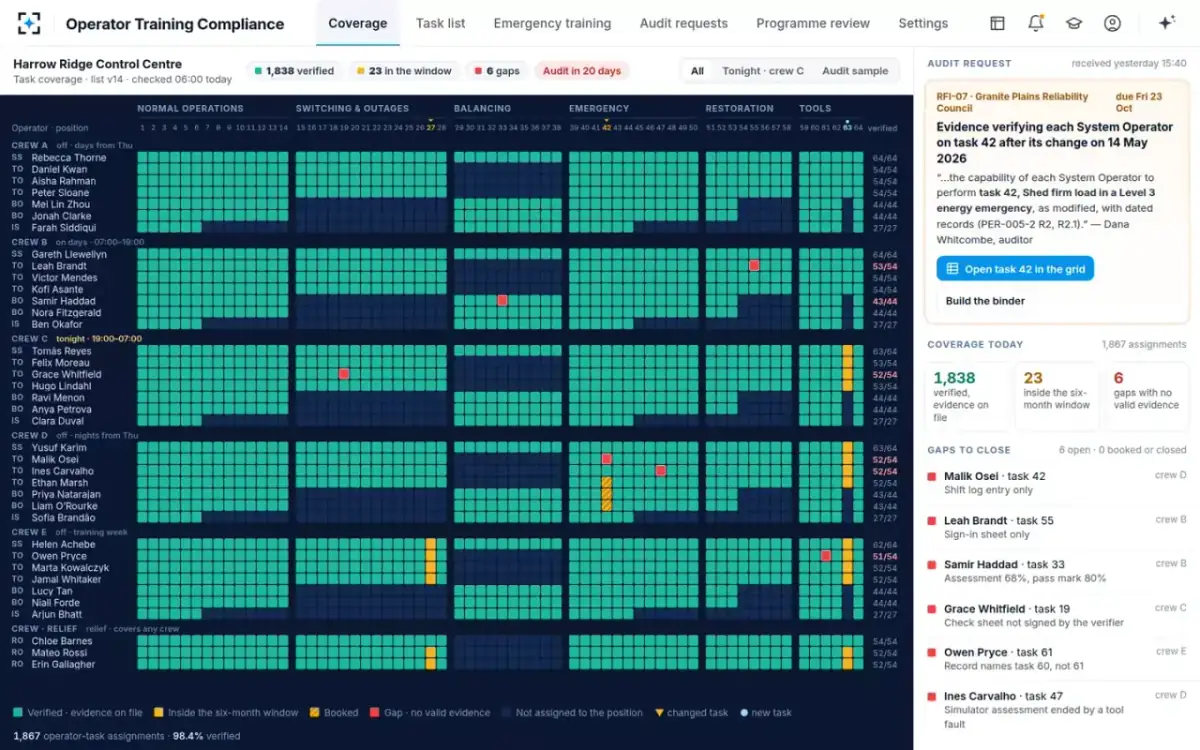This screenshot has height=750, width=1200.
Task: Open the Settings tab
Action: pos(923,23)
